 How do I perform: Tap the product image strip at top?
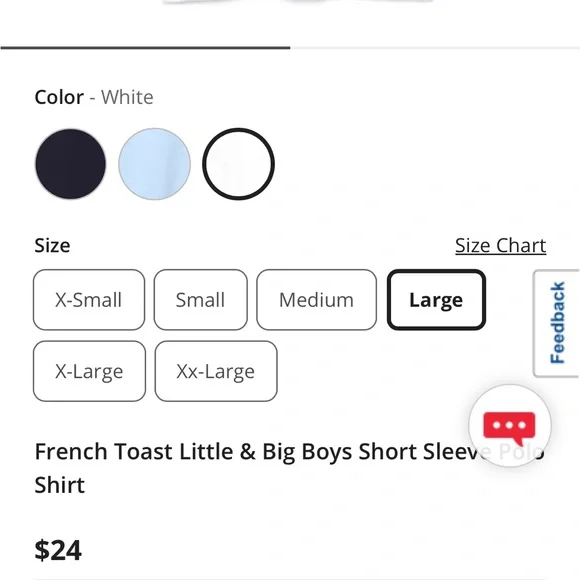coord(296,3)
